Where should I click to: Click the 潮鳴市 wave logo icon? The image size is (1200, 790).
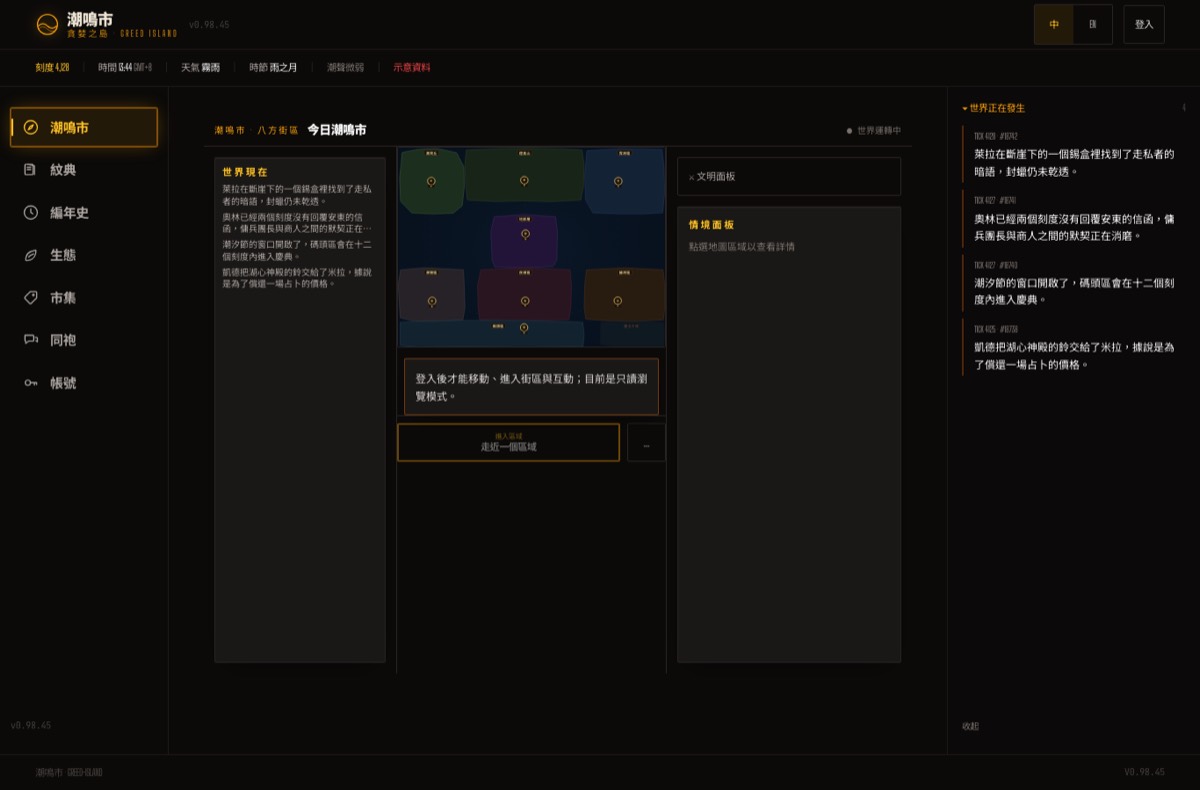click(47, 24)
